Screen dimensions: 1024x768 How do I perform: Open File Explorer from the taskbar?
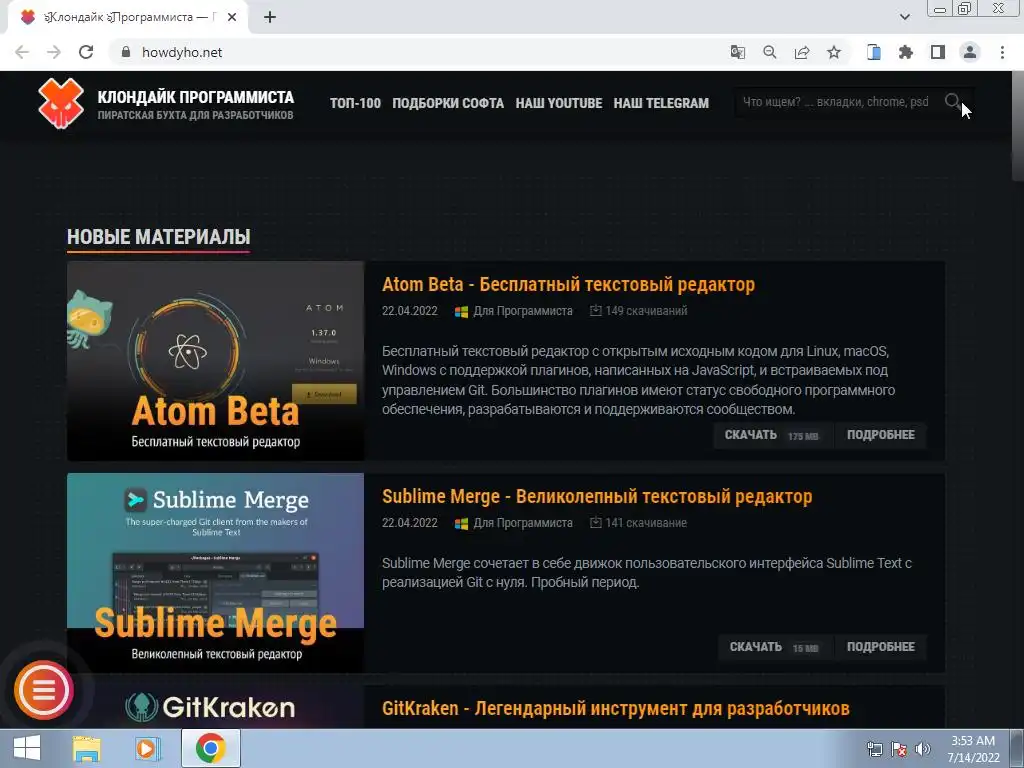(x=86, y=748)
